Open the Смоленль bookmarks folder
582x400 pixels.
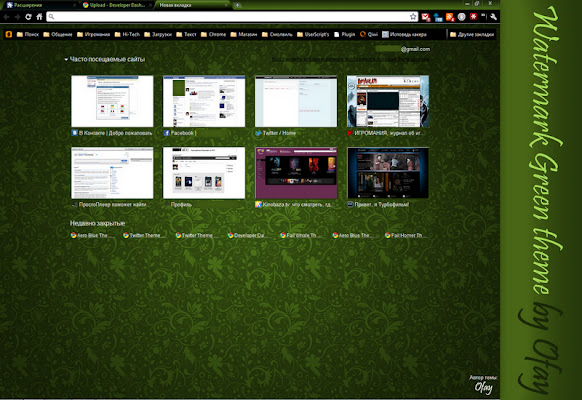pos(277,35)
